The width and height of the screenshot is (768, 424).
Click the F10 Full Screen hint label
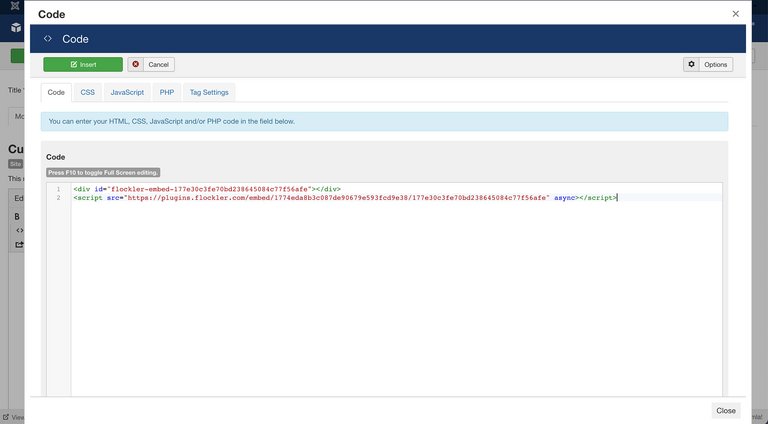pos(103,172)
